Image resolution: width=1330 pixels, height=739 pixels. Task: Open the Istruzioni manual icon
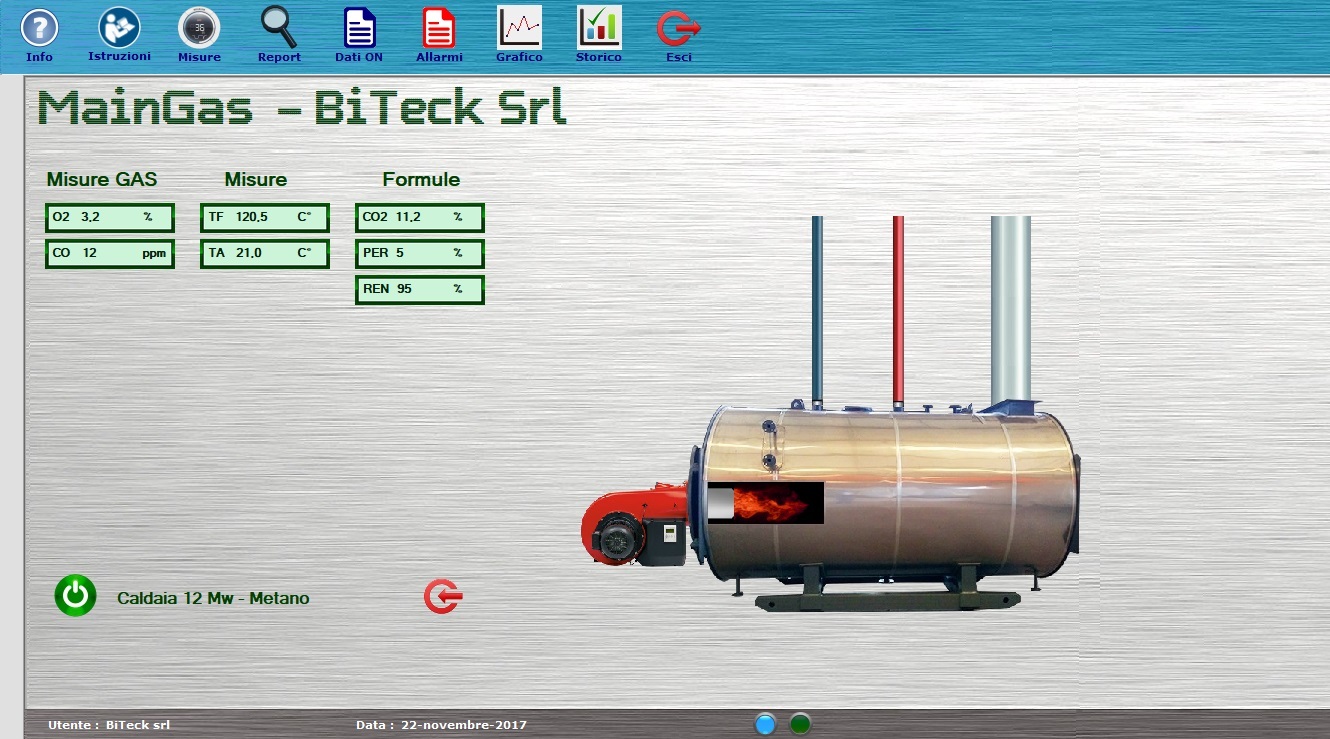point(119,27)
